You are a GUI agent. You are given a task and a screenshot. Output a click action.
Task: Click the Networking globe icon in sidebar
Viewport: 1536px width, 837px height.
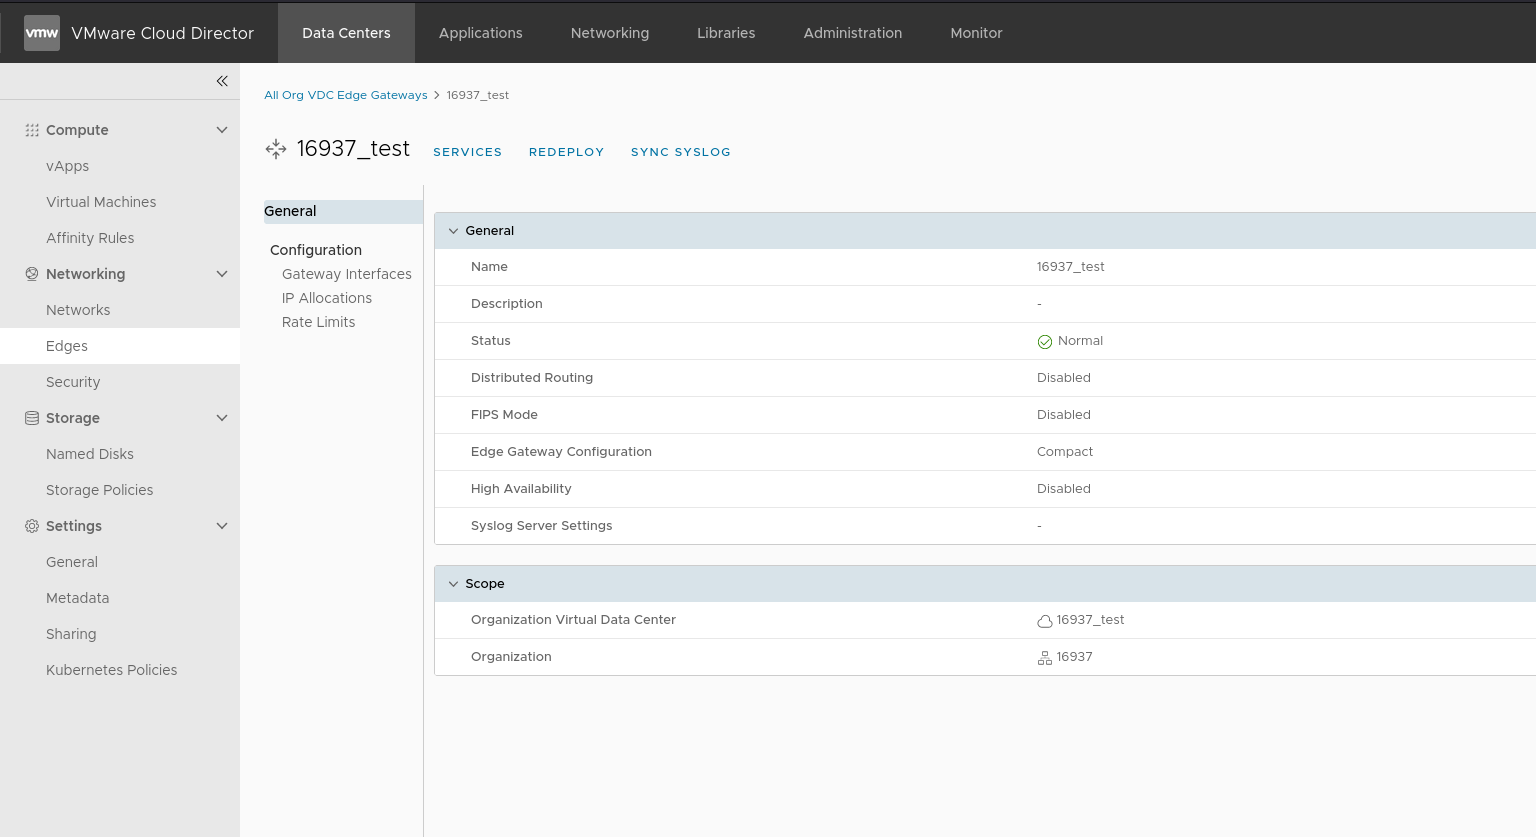tap(32, 274)
